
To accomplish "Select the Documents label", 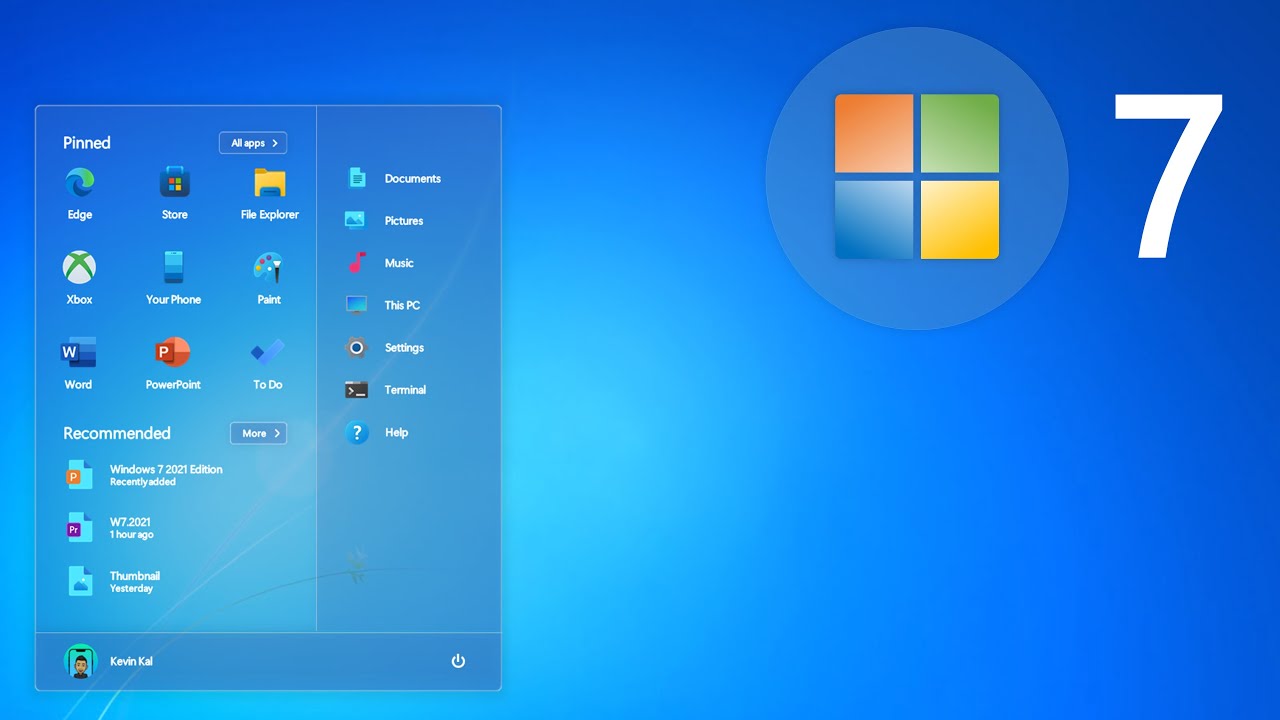I will pos(413,179).
